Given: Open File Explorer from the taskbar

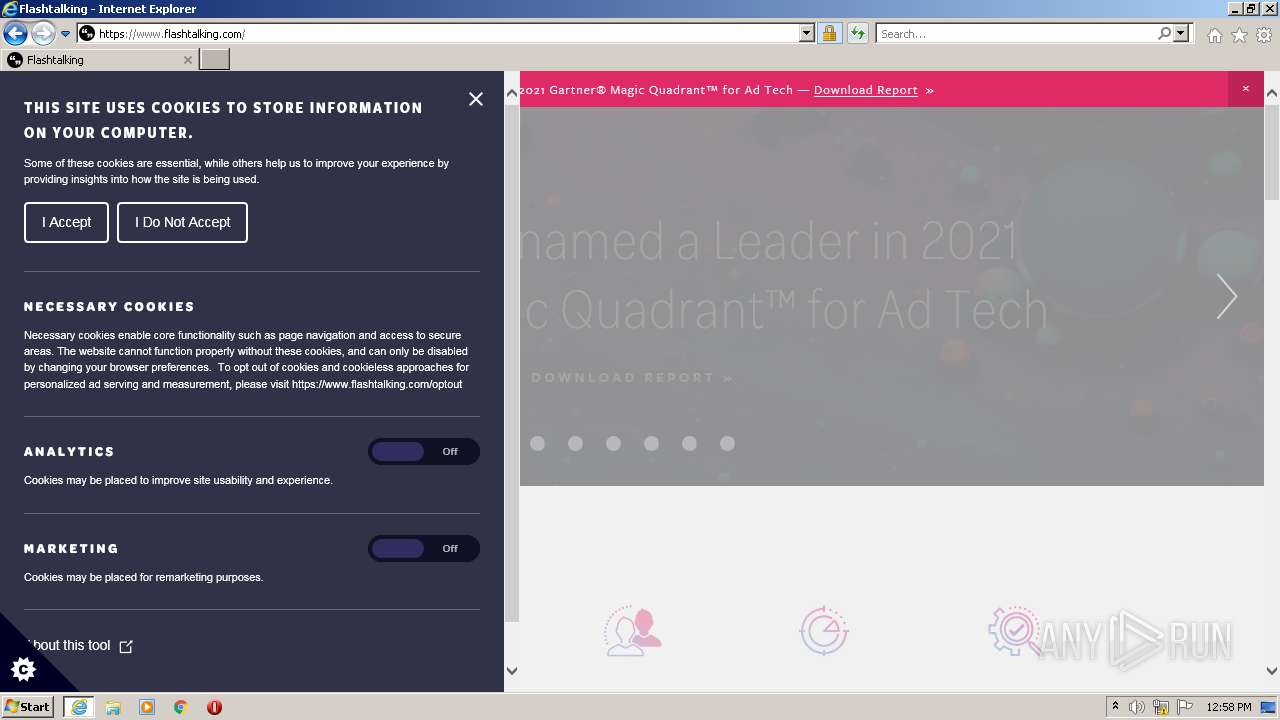Looking at the screenshot, I should [113, 707].
